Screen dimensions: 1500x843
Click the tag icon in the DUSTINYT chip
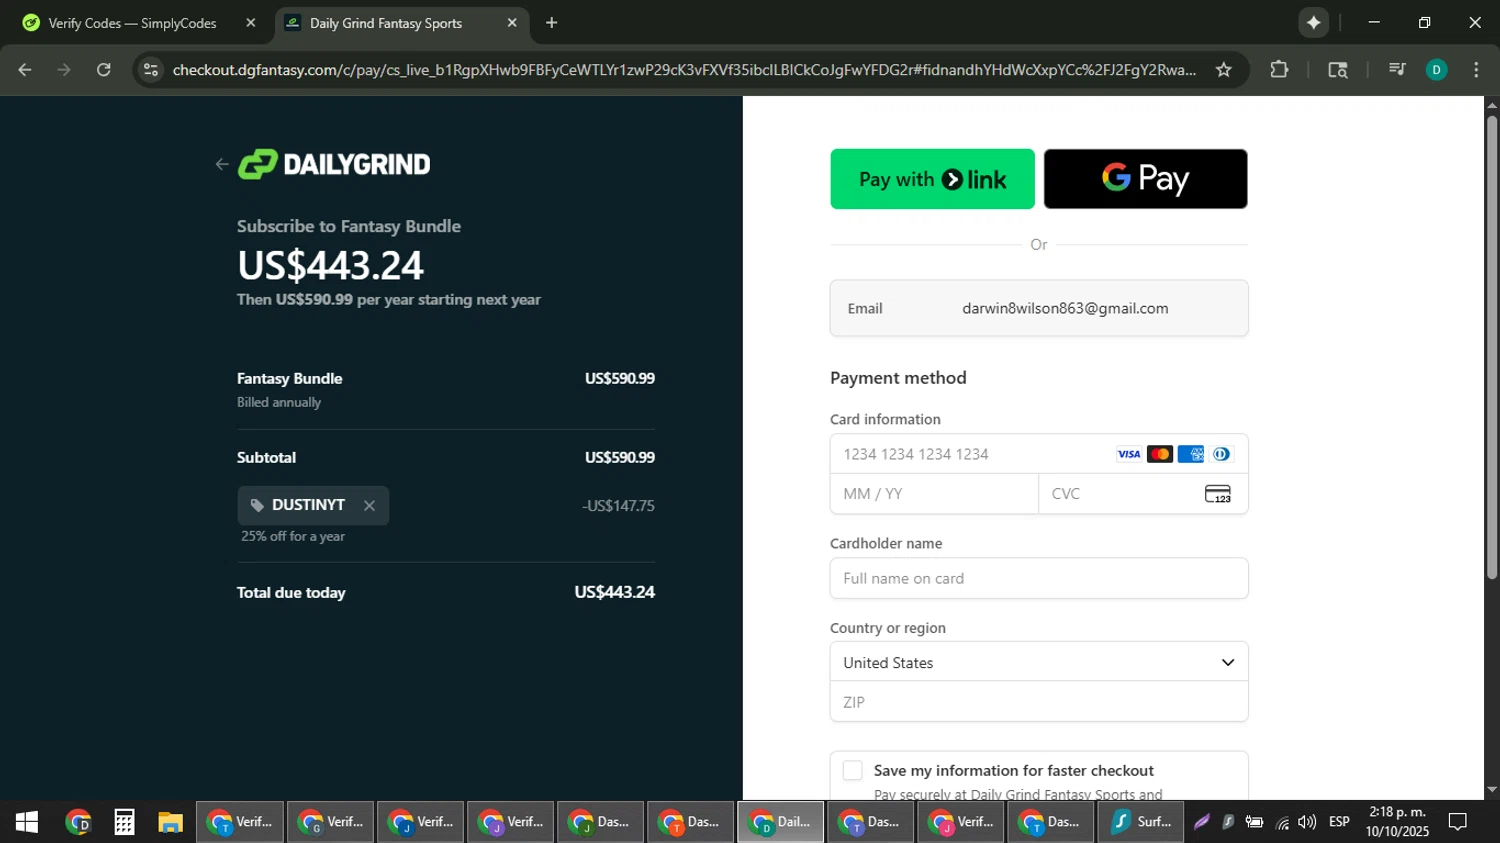[x=257, y=506]
